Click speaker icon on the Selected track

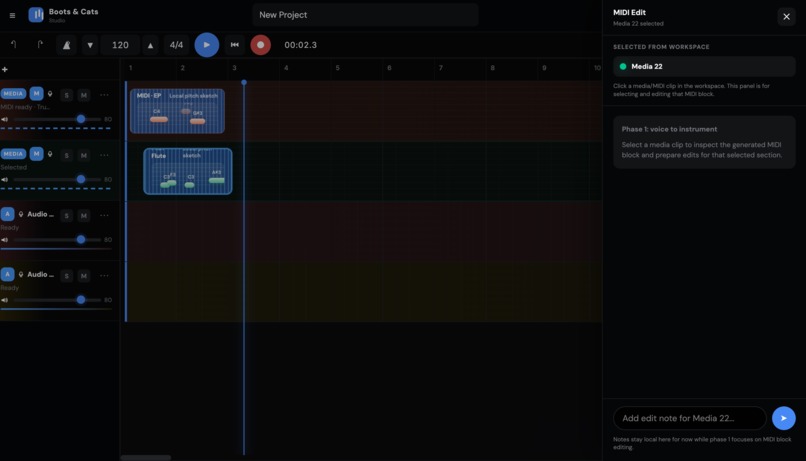[5, 179]
